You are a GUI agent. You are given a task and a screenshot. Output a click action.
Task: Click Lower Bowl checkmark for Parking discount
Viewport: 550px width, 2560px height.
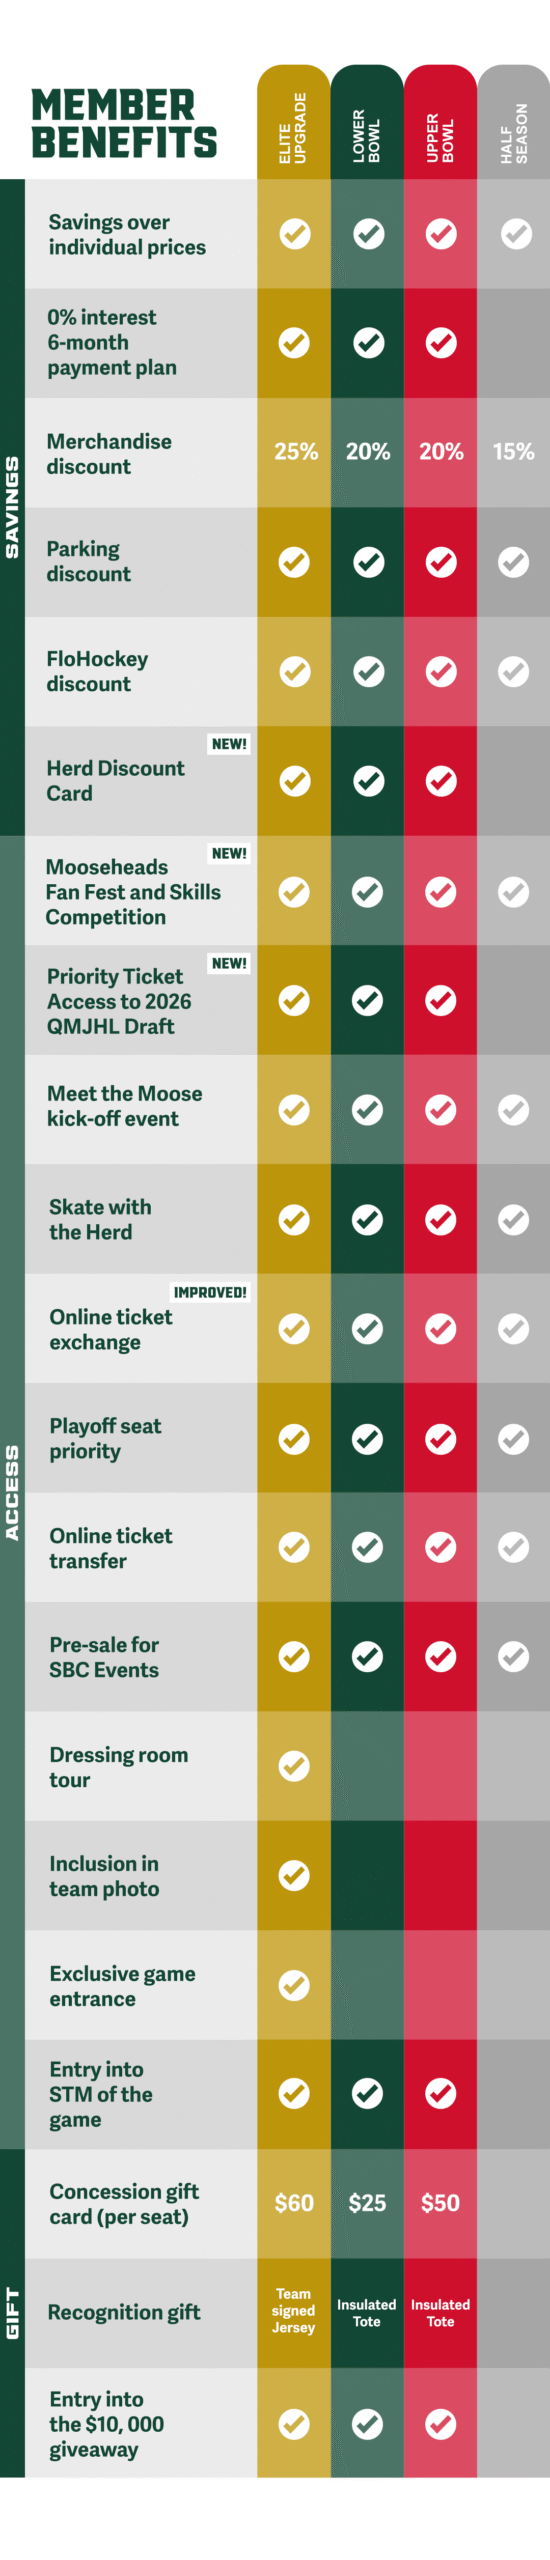[x=368, y=562]
